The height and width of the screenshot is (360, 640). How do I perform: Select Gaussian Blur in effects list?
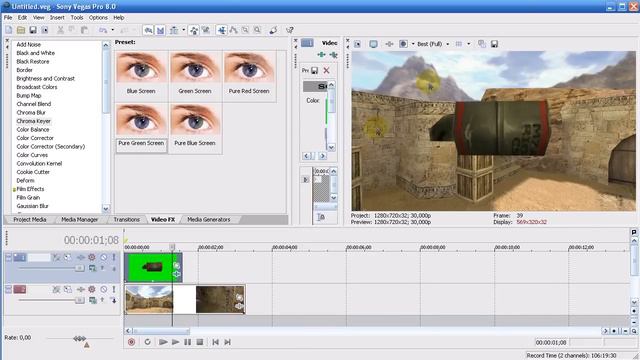click(32, 206)
